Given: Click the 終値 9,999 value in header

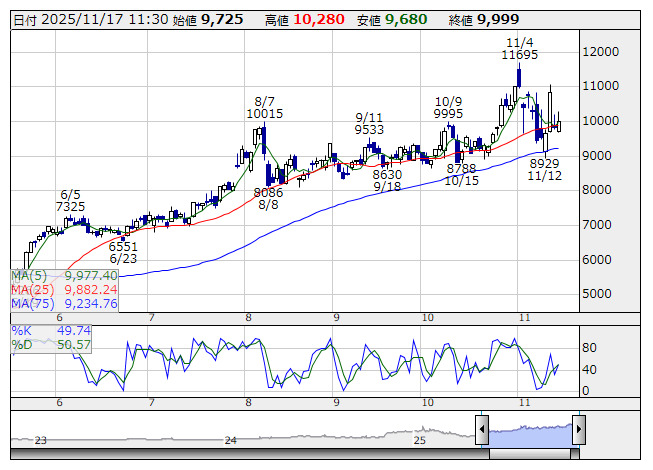Looking at the screenshot, I should [x=497, y=19].
